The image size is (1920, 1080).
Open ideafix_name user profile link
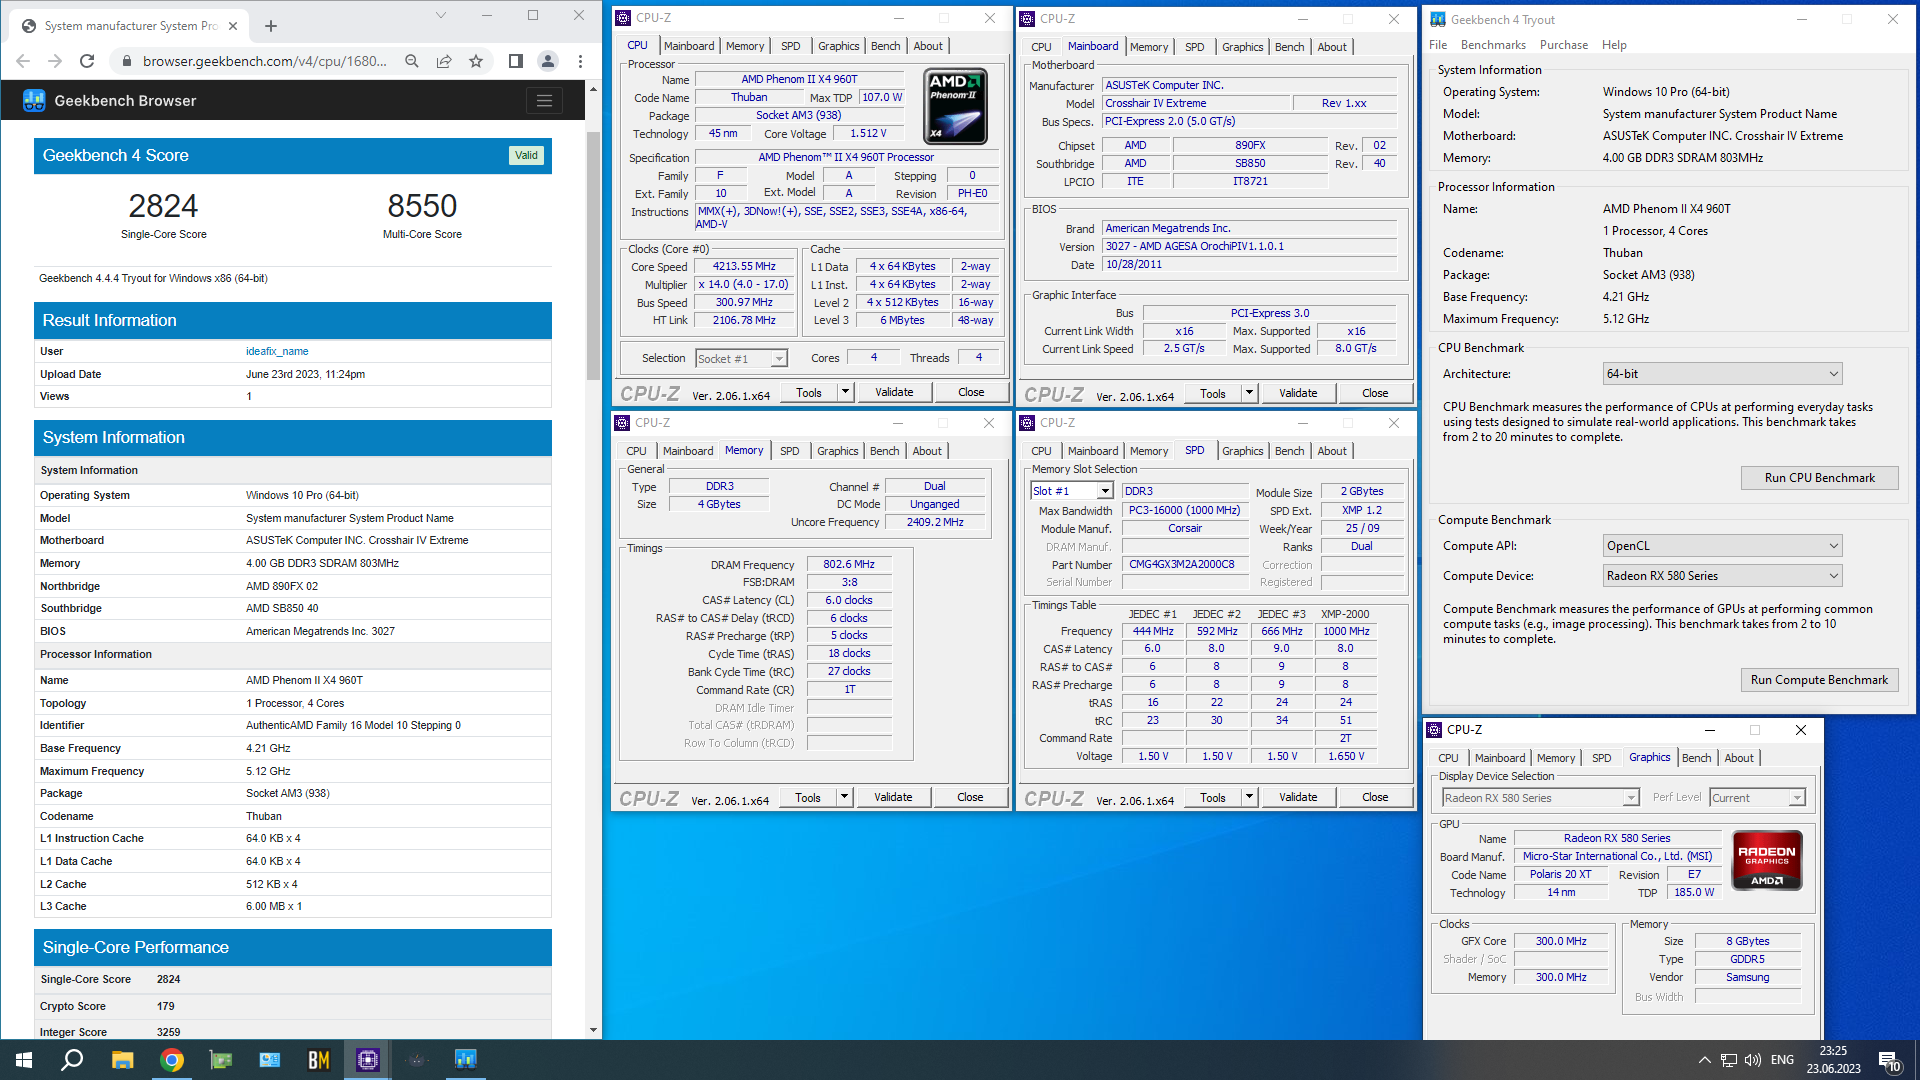(277, 352)
